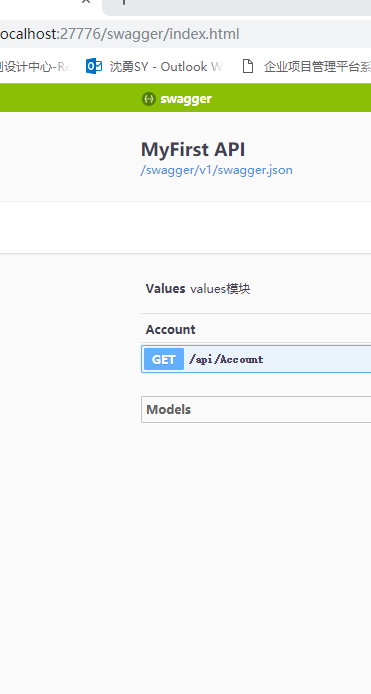Screen dimensions: 371x694
Task: Collapse the Account section header
Action: pyautogui.click(x=256, y=329)
